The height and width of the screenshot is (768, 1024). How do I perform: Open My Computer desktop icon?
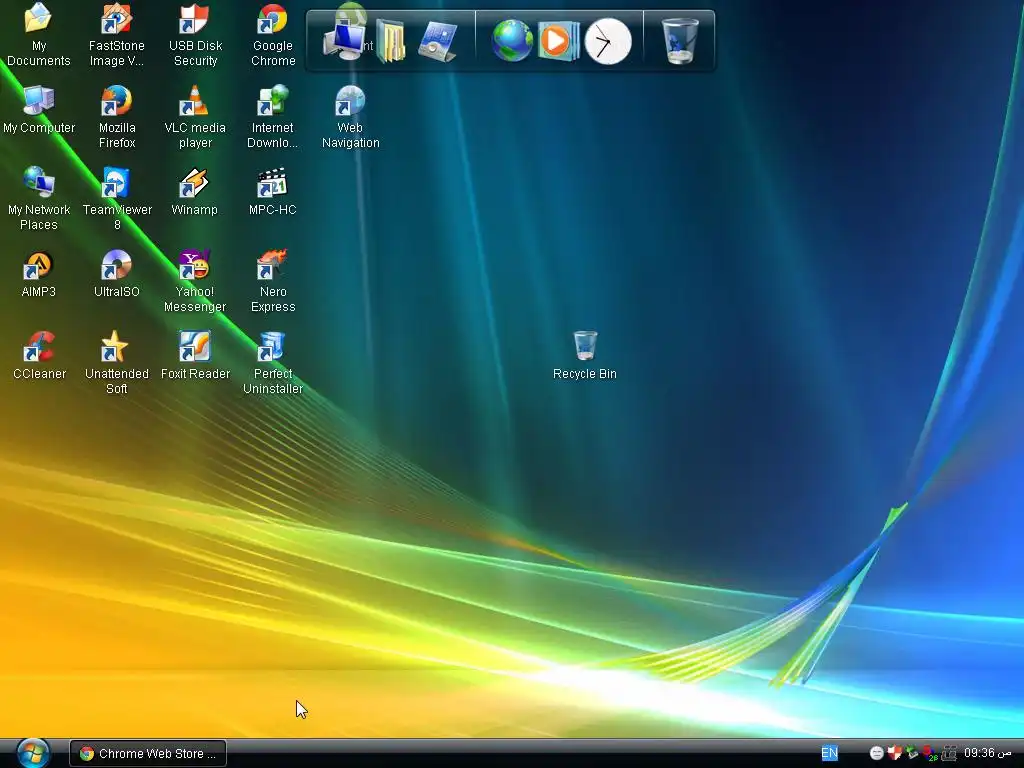click(x=39, y=109)
